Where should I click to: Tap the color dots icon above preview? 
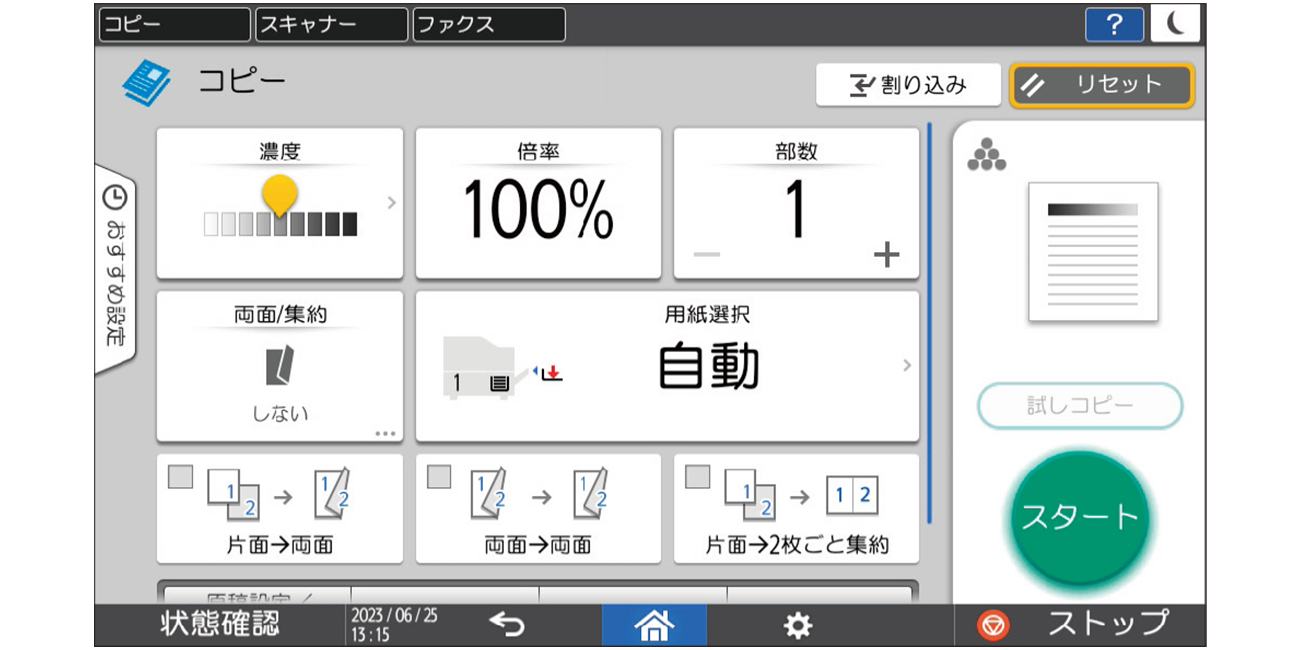[987, 154]
